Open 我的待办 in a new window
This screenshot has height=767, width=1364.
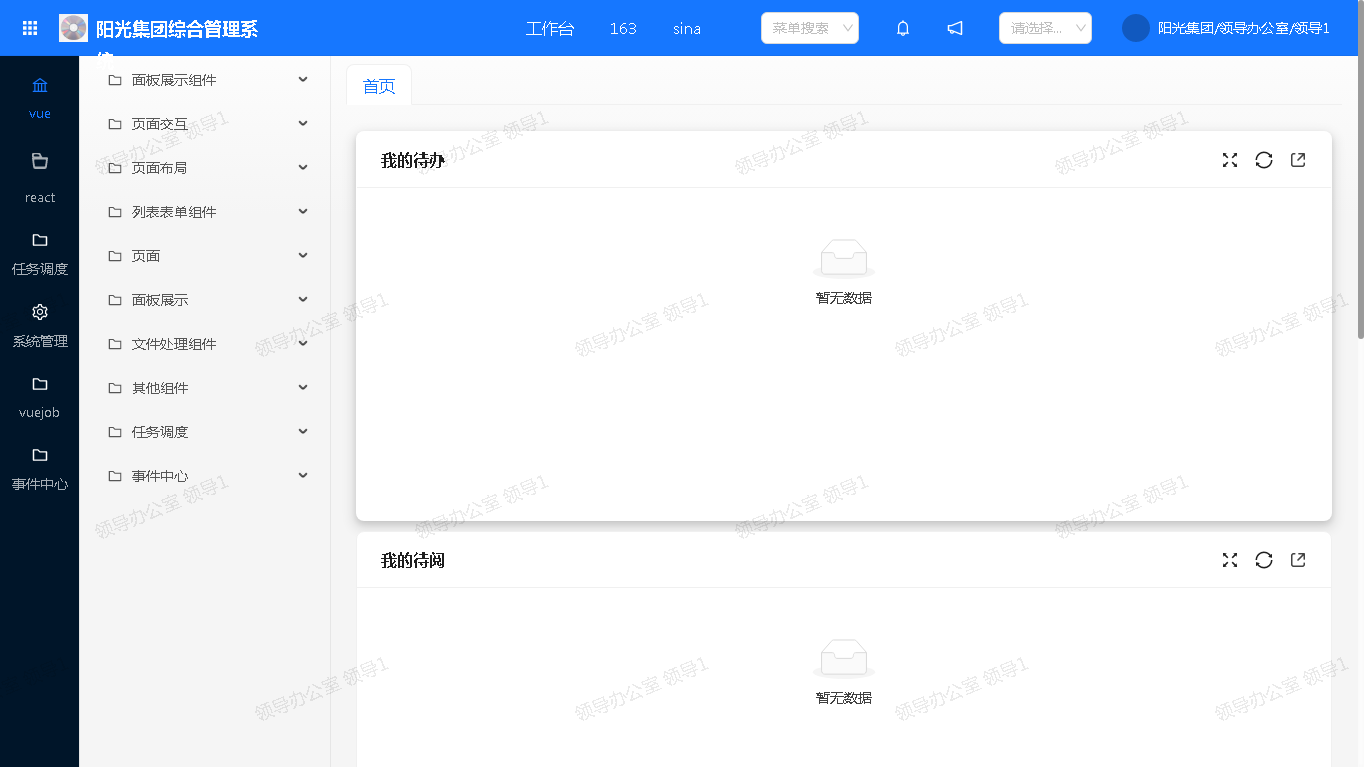pyautogui.click(x=1298, y=160)
